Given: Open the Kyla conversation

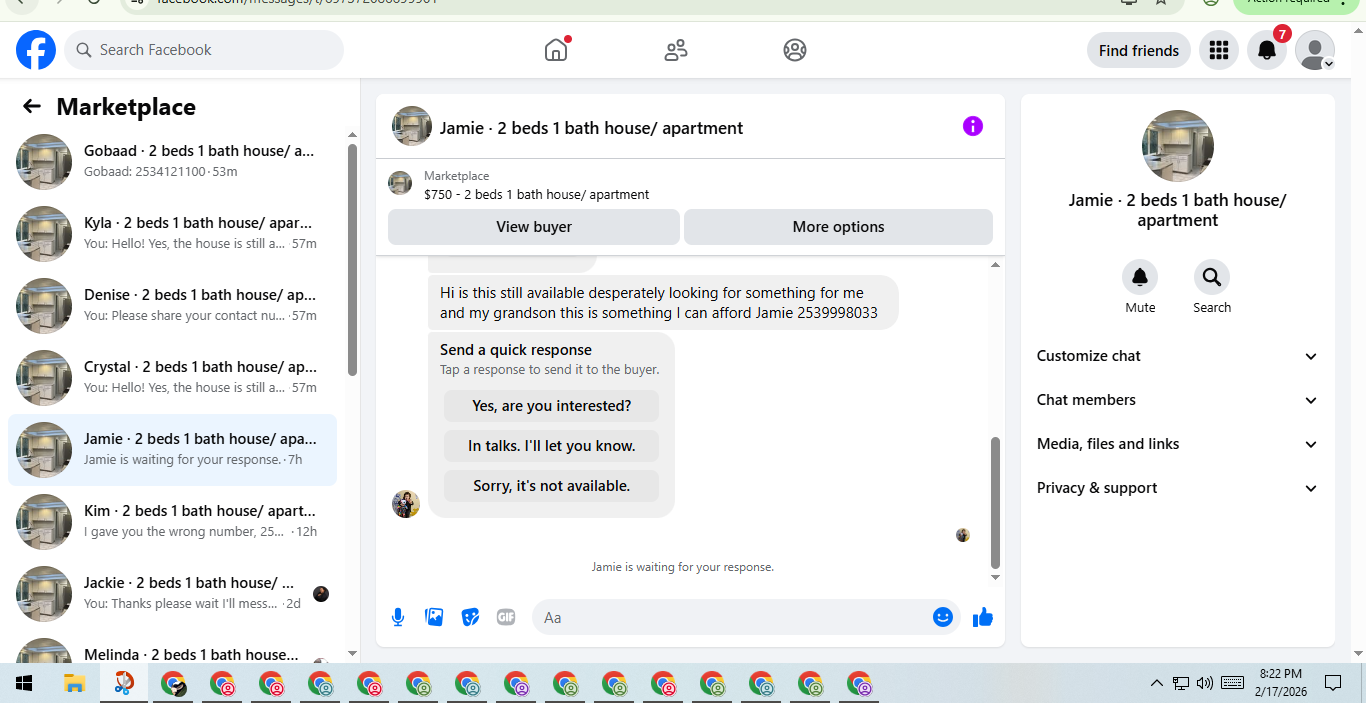Looking at the screenshot, I should coord(173,233).
